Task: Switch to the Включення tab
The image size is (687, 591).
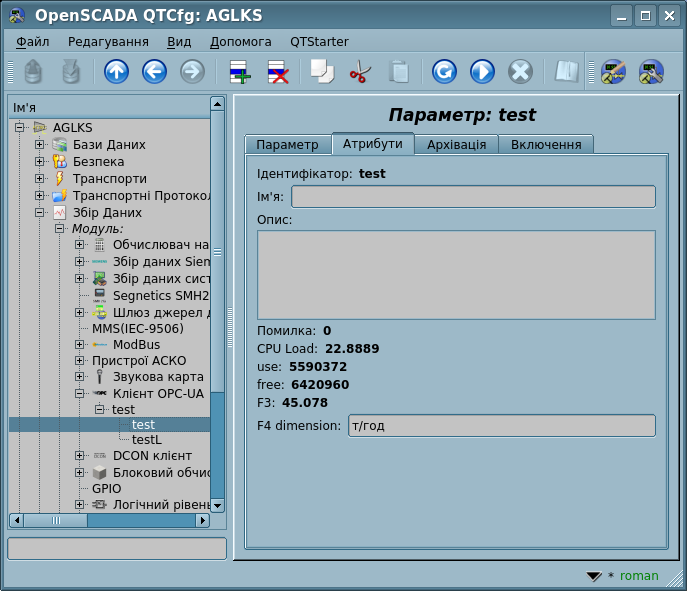Action: [x=546, y=144]
